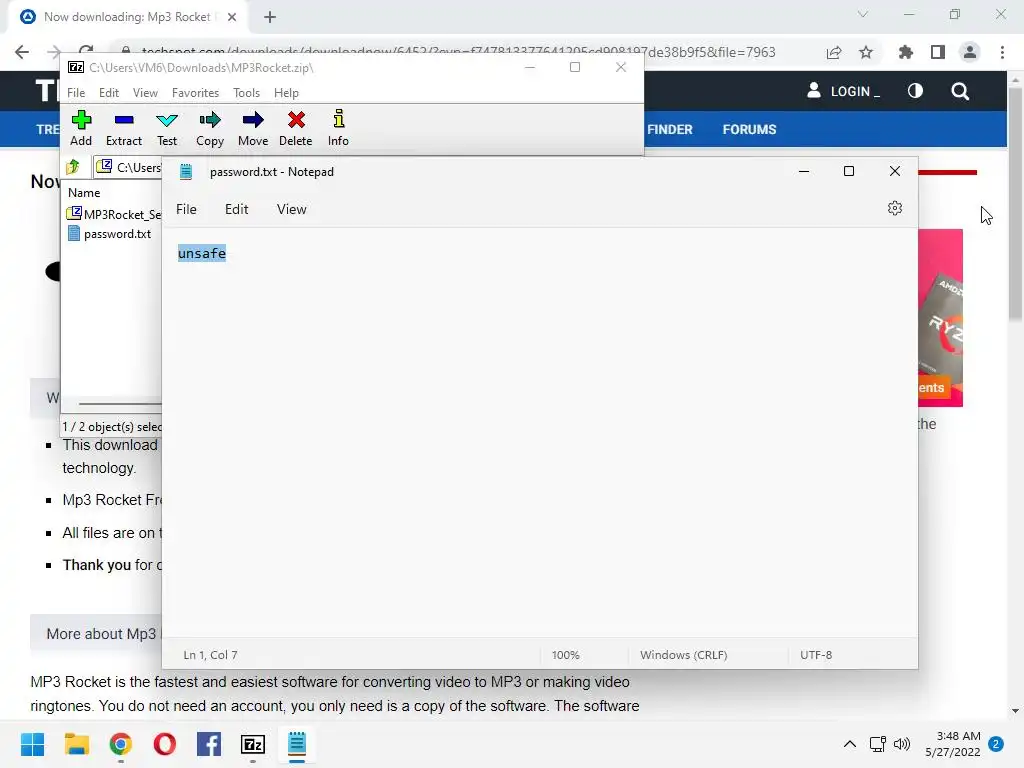Screen dimensions: 1024x768
Task: Open the Favorites menu in 7-Zip
Action: 195,93
